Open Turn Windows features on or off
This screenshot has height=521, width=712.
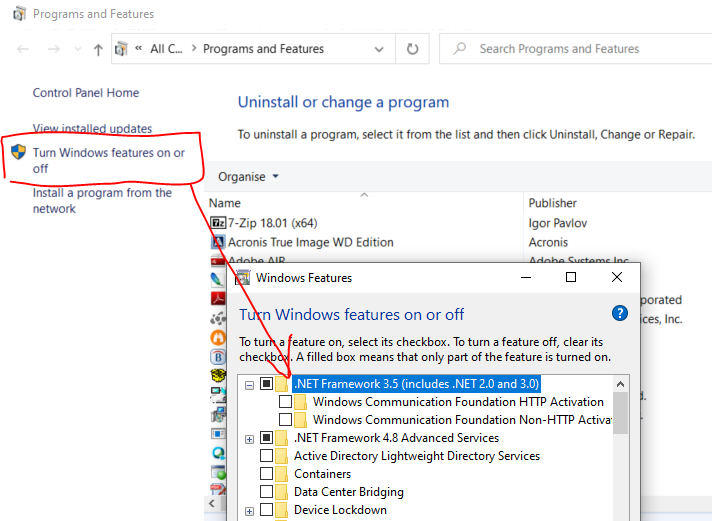pyautogui.click(x=109, y=160)
